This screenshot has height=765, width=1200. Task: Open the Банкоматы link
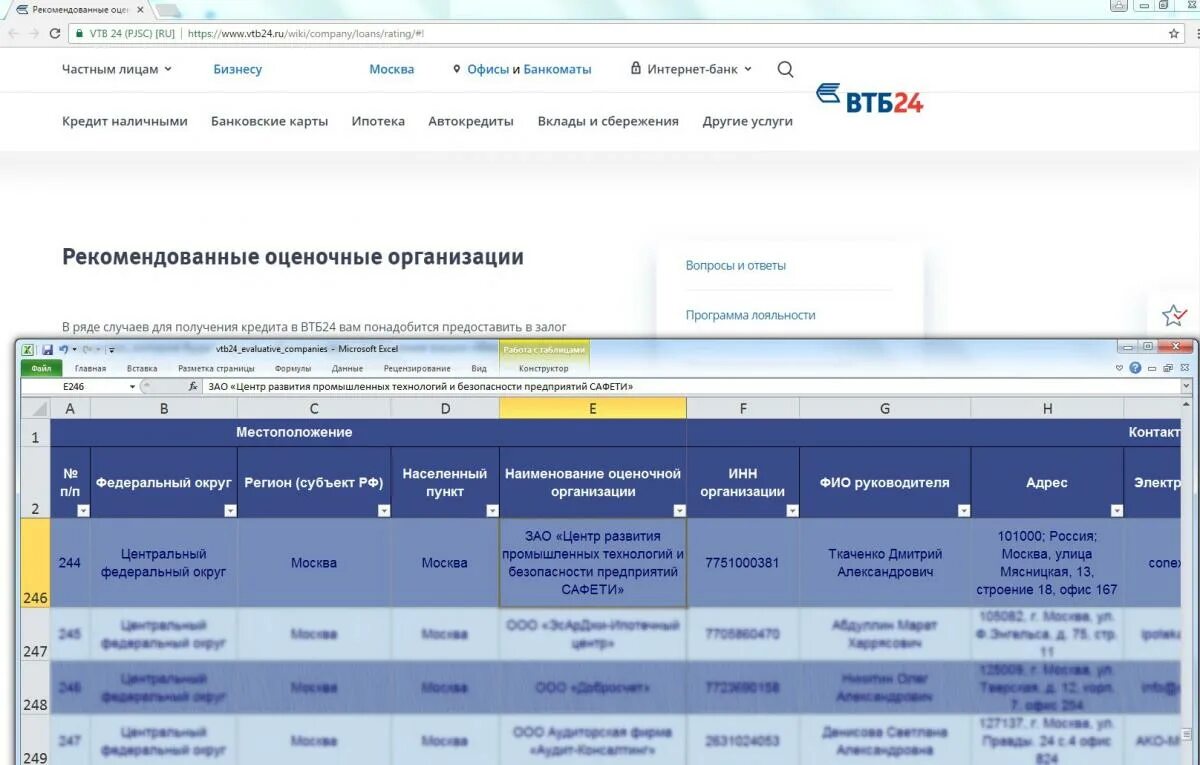pos(557,69)
